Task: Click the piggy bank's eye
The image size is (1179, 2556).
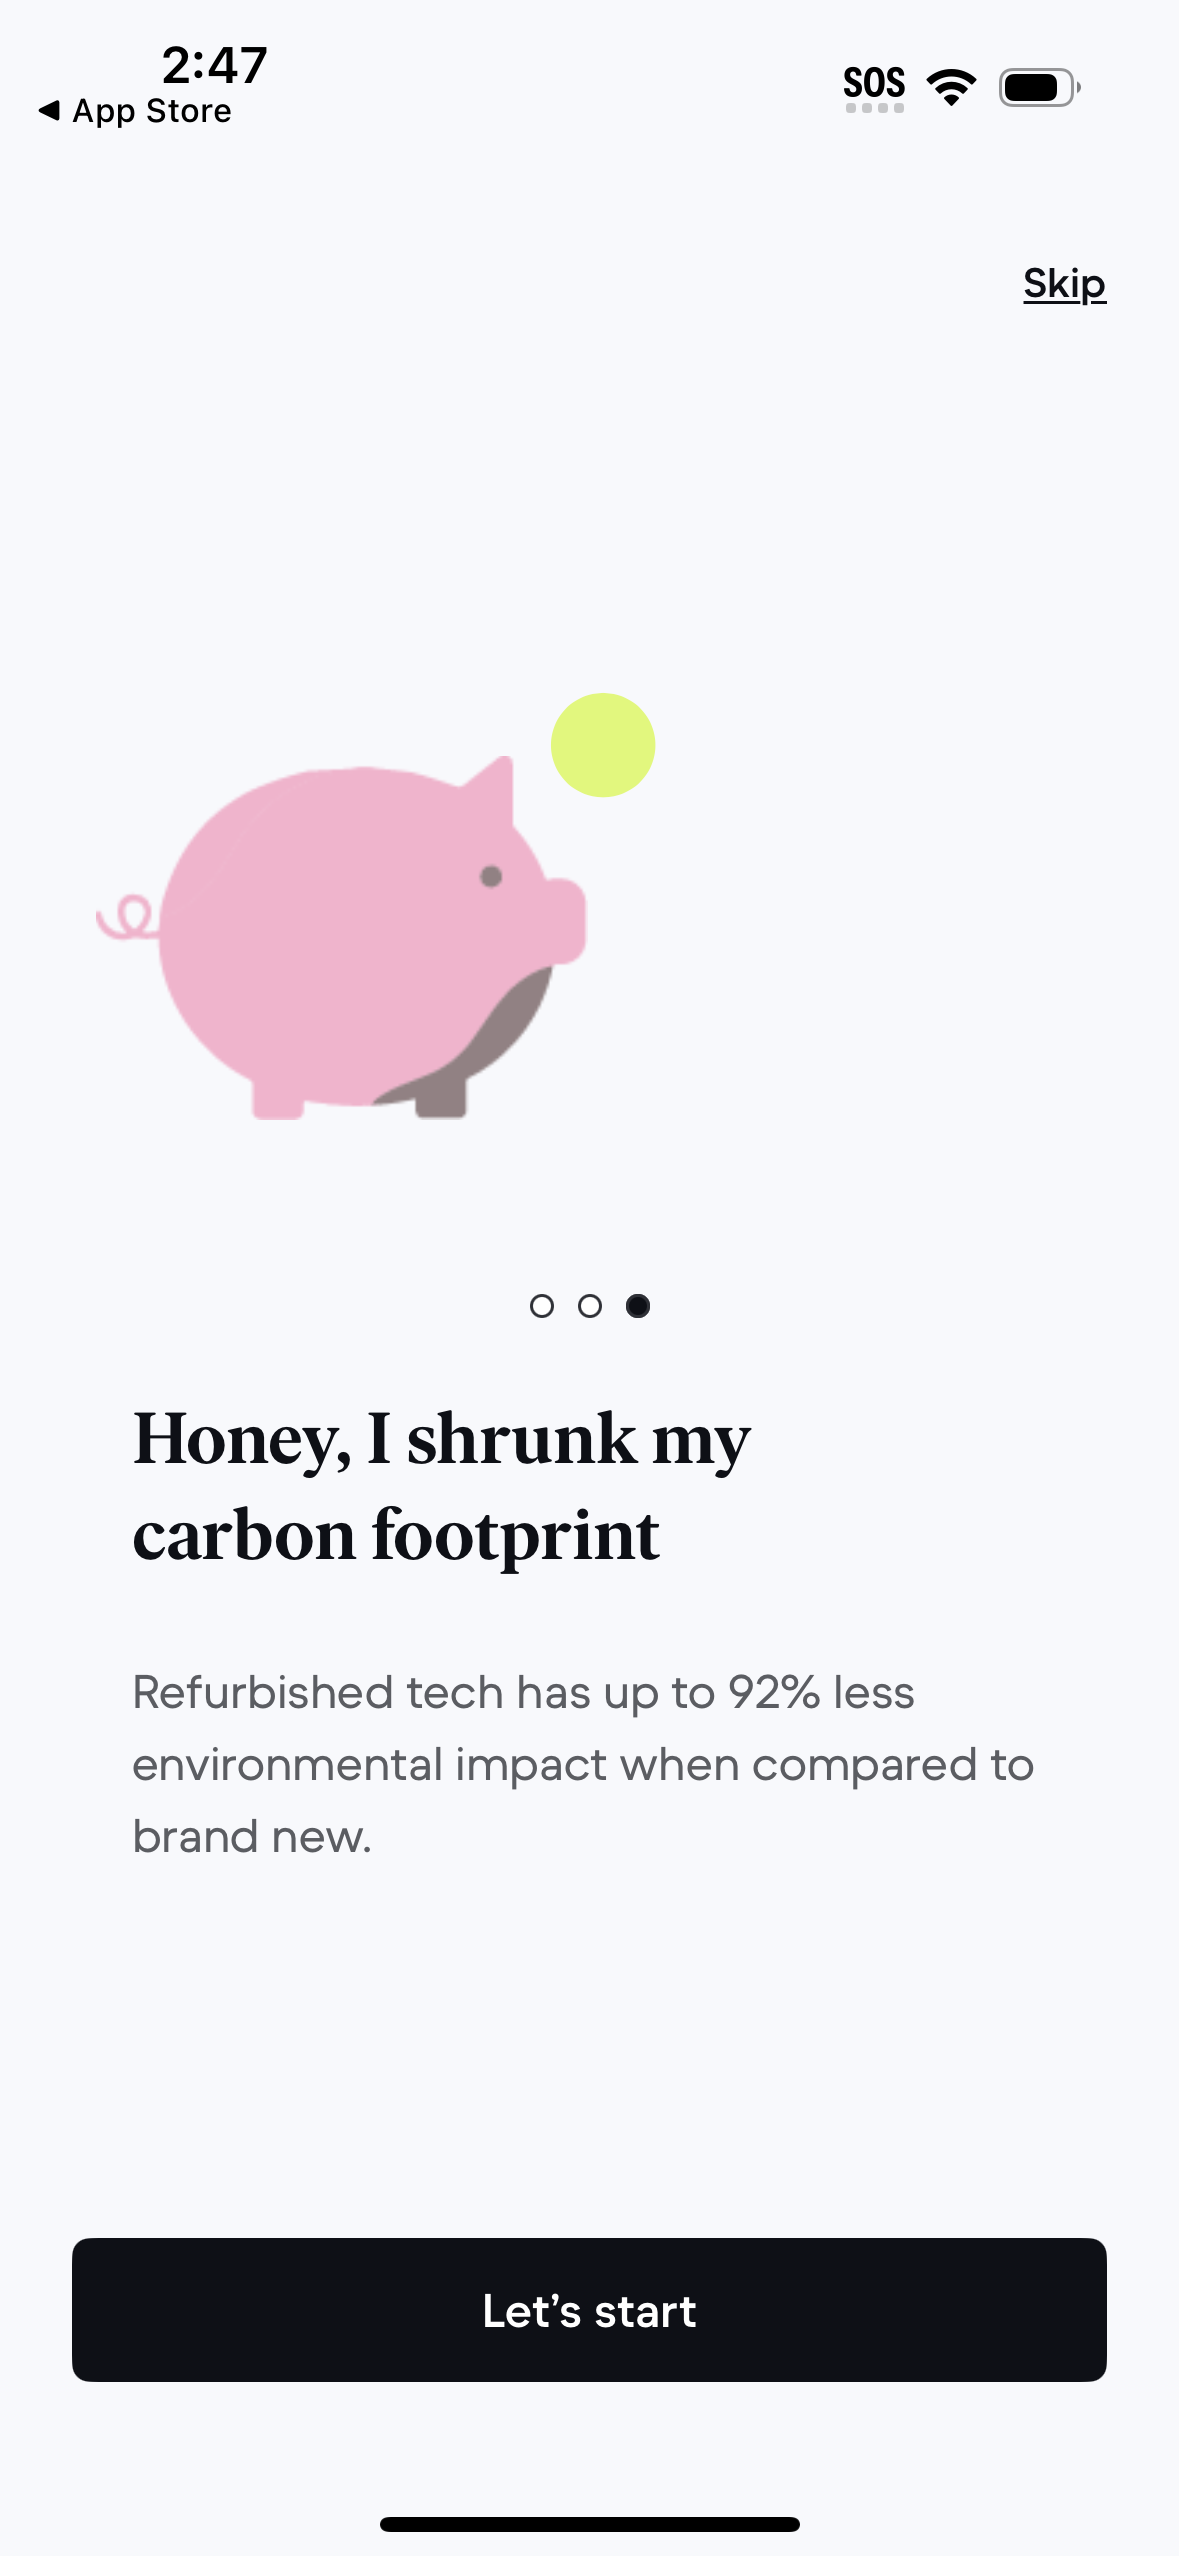Action: pyautogui.click(x=491, y=877)
